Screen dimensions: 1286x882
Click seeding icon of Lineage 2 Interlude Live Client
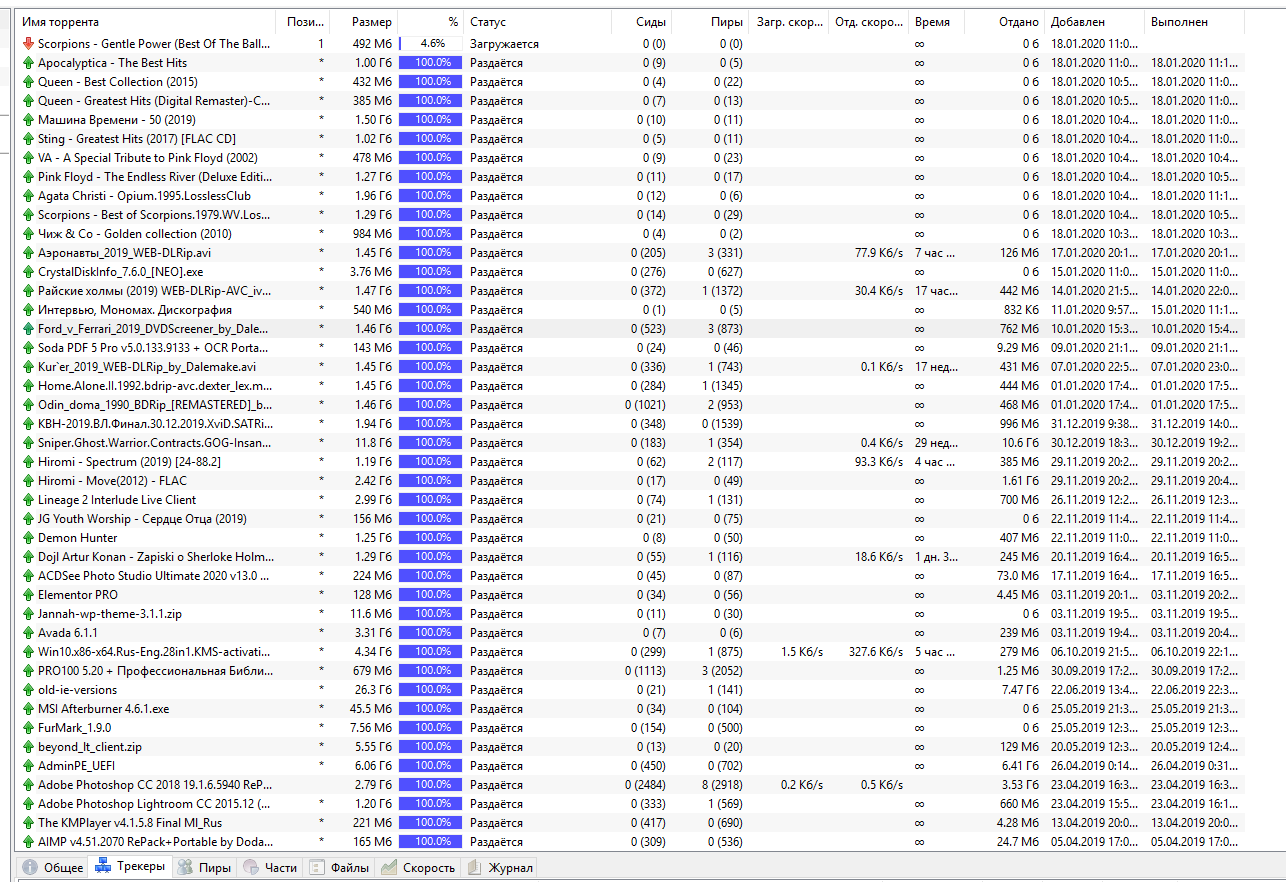click(28, 500)
